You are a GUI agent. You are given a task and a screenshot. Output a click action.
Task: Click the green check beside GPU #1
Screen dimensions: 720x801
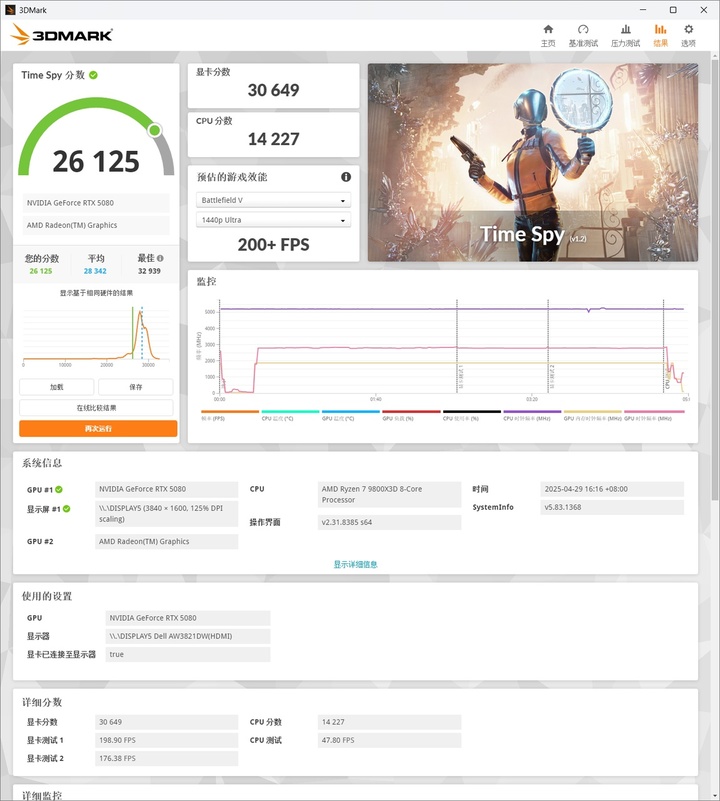point(59,489)
